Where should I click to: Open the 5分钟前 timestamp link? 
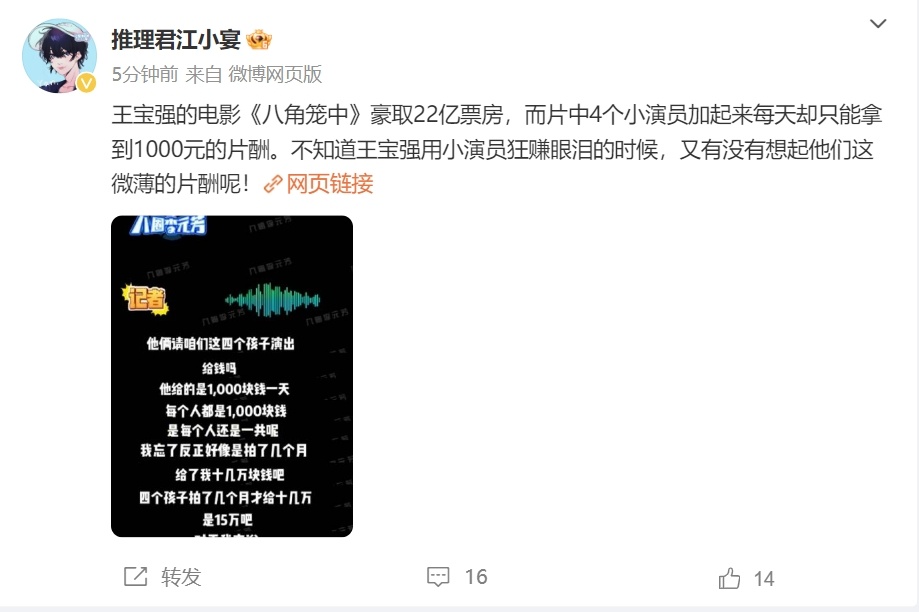[145, 74]
